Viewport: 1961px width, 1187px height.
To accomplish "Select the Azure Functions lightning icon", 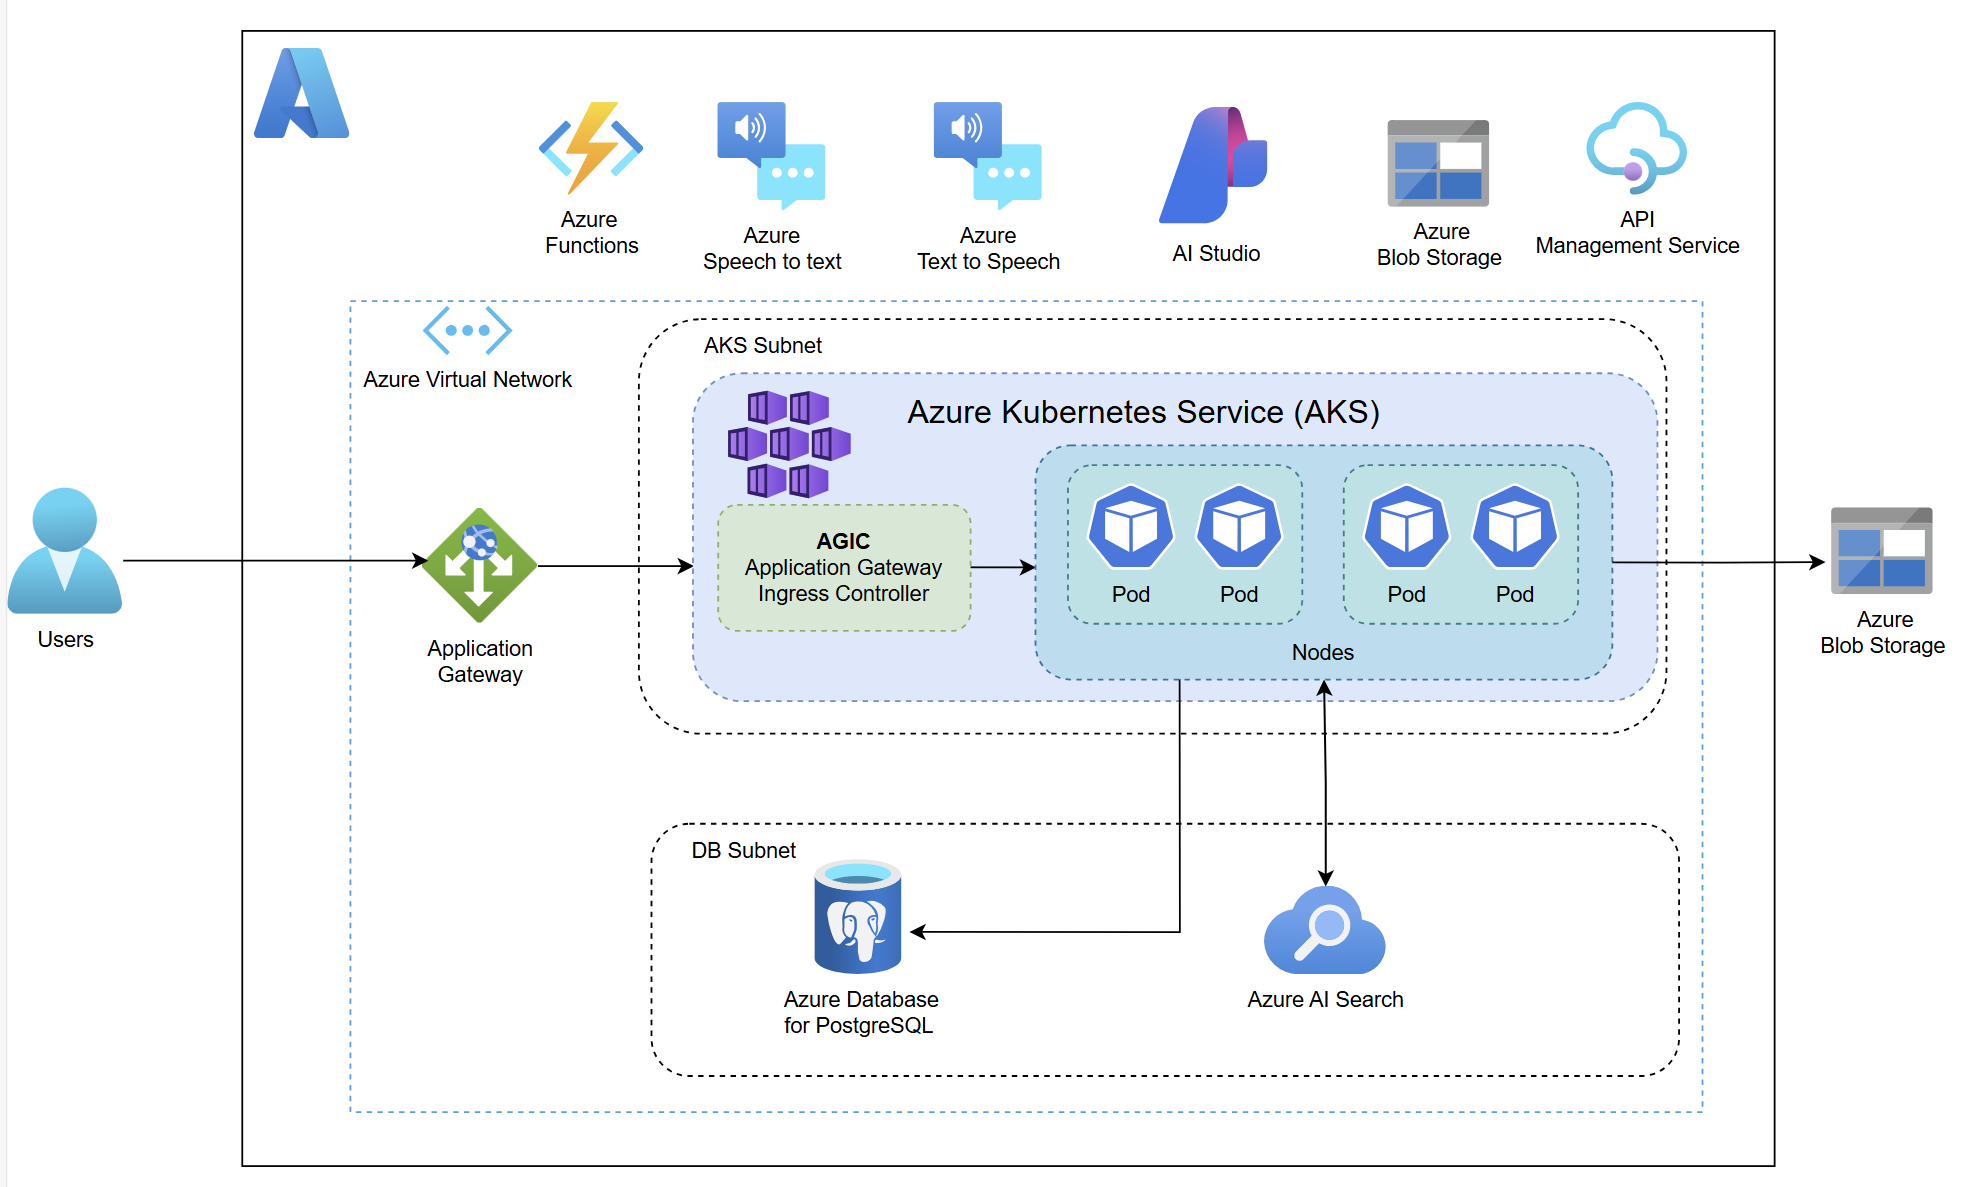I will 590,148.
